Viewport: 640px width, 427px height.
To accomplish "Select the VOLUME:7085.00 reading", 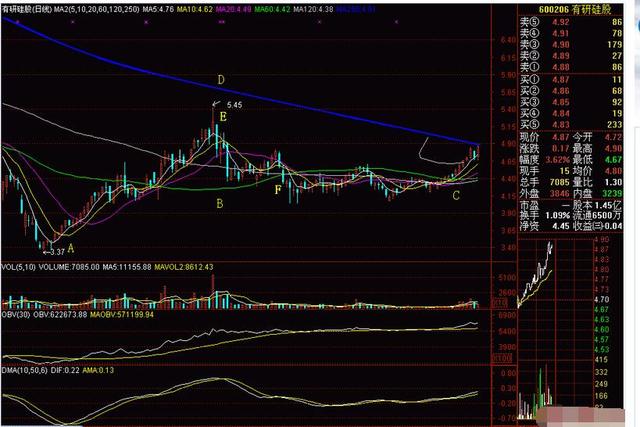I will [69, 267].
